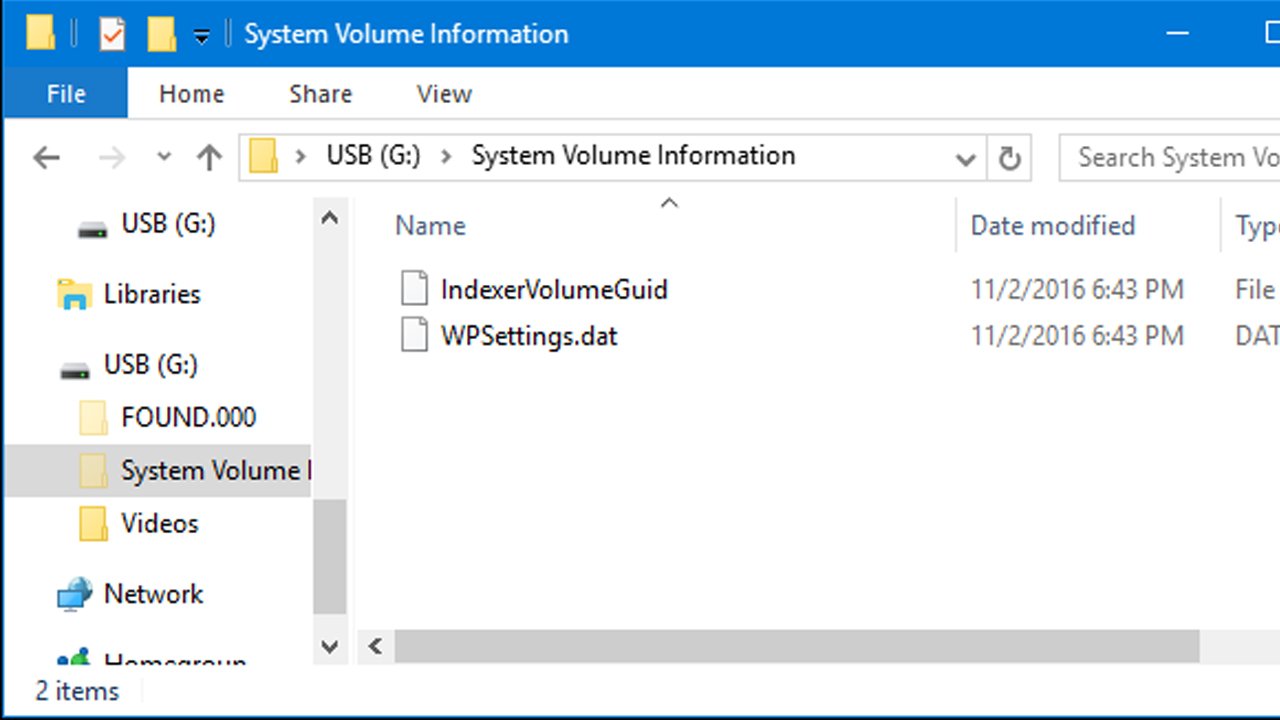This screenshot has height=720, width=1280.
Task: Select the IndexerVolumeGuid file icon
Action: 414,289
